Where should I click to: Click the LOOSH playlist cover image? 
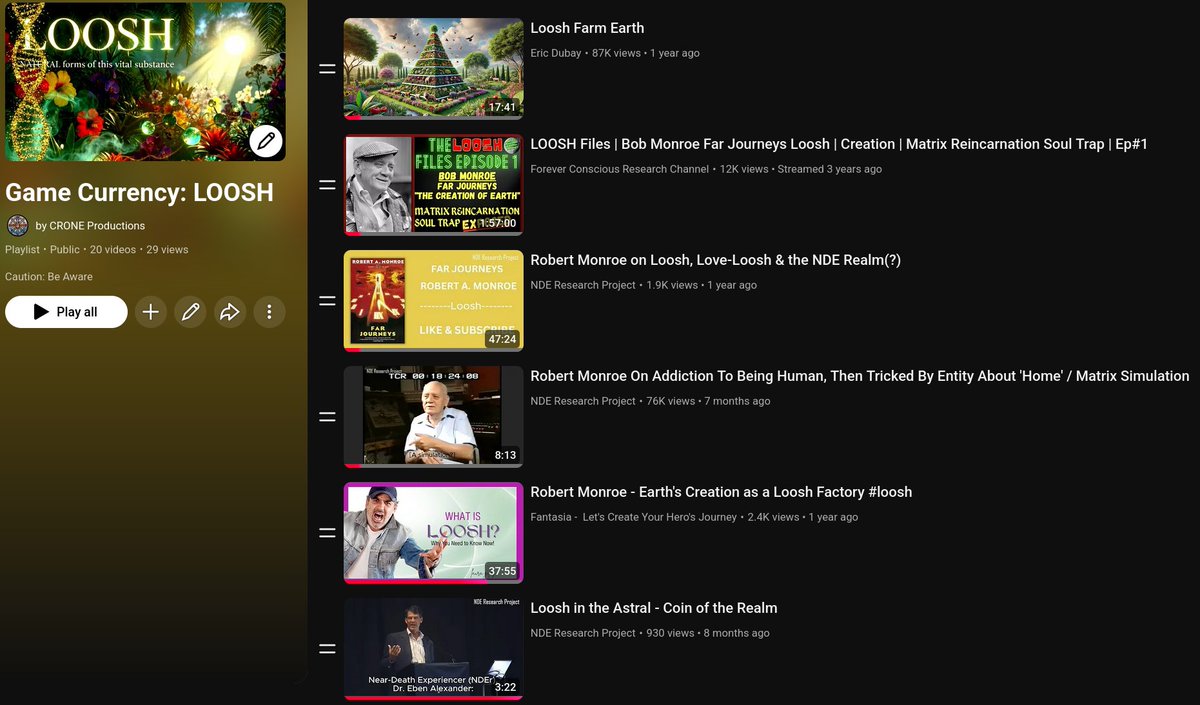(145, 81)
